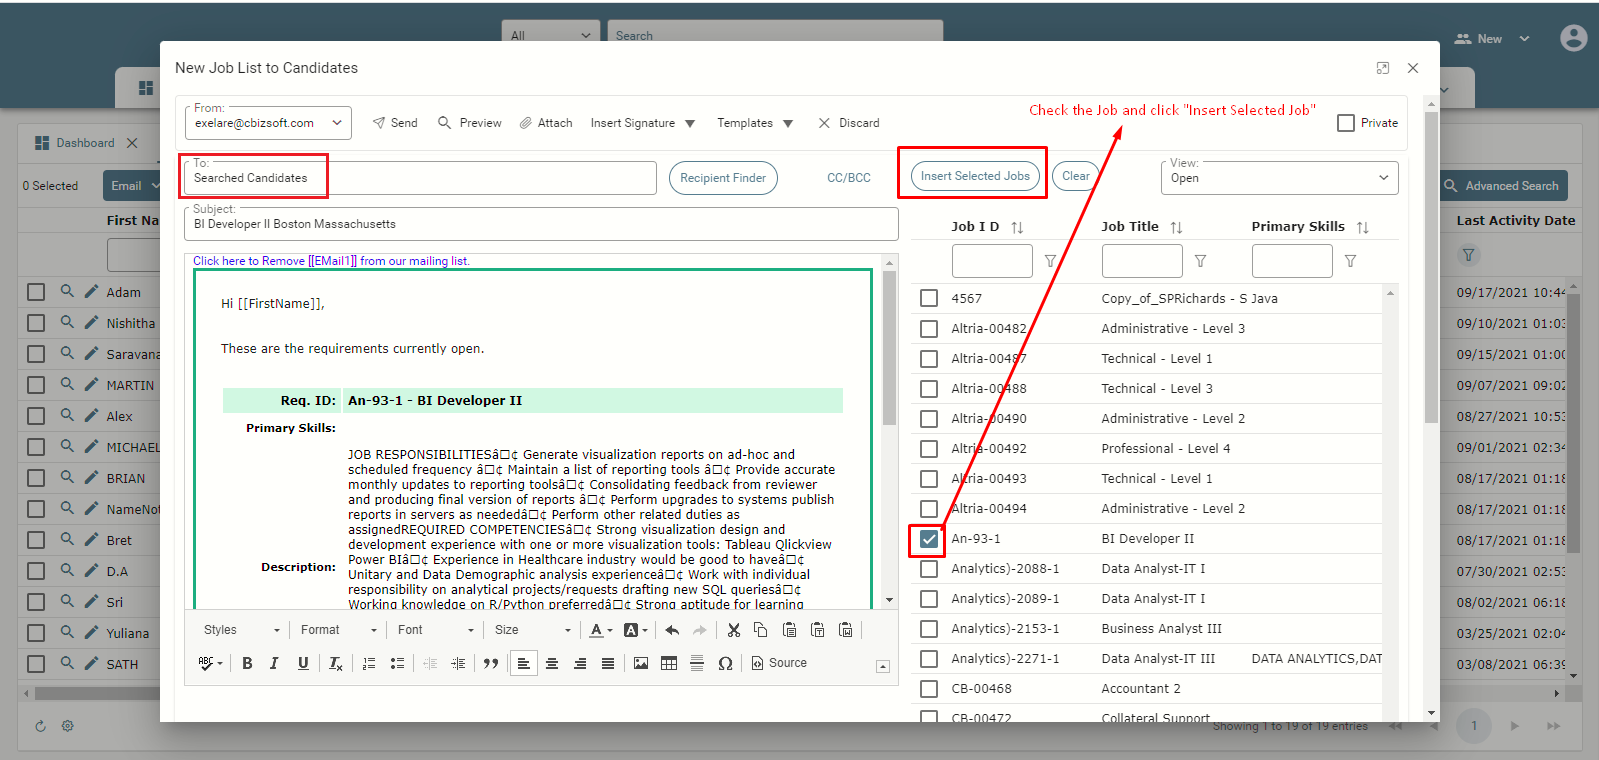The width and height of the screenshot is (1599, 760).
Task: Click Attach in the email toolbar
Action: (546, 123)
